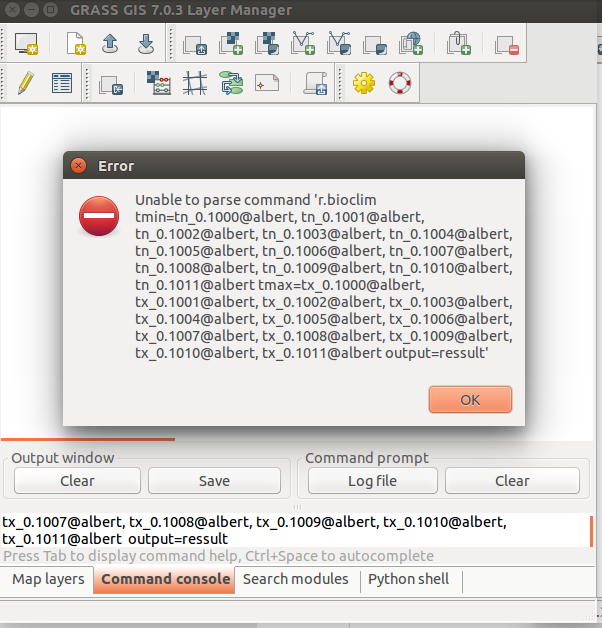Switch to the Python shell tab
The height and width of the screenshot is (628, 602).
409,579
